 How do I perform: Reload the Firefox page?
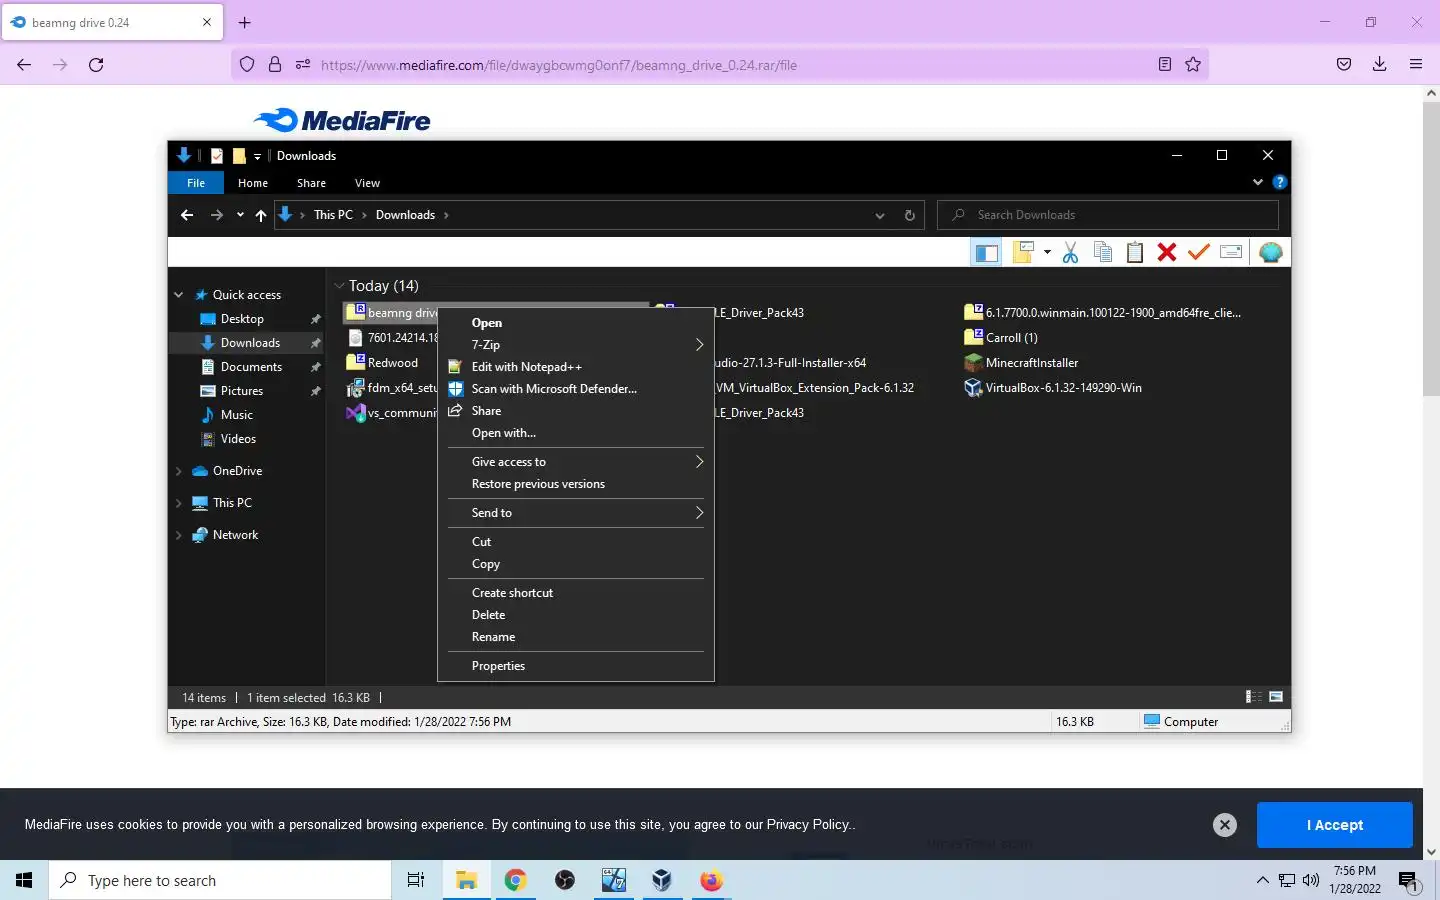96,65
